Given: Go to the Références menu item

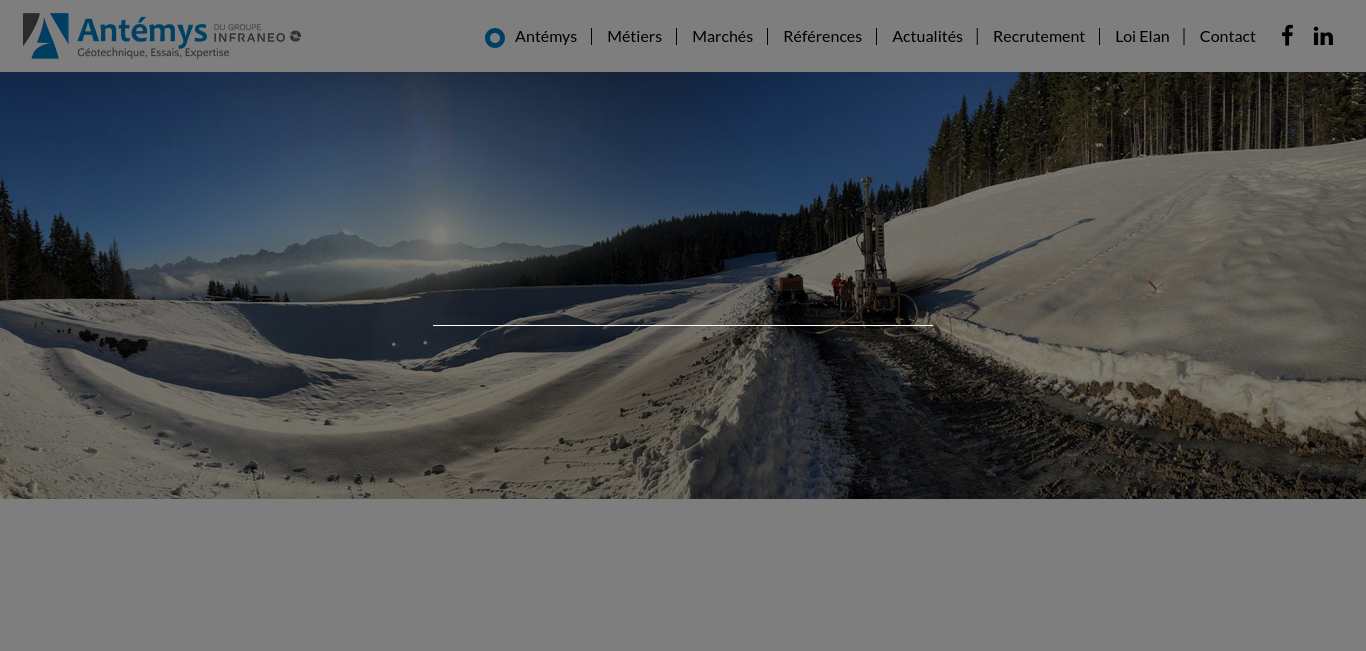Looking at the screenshot, I should 822,36.
